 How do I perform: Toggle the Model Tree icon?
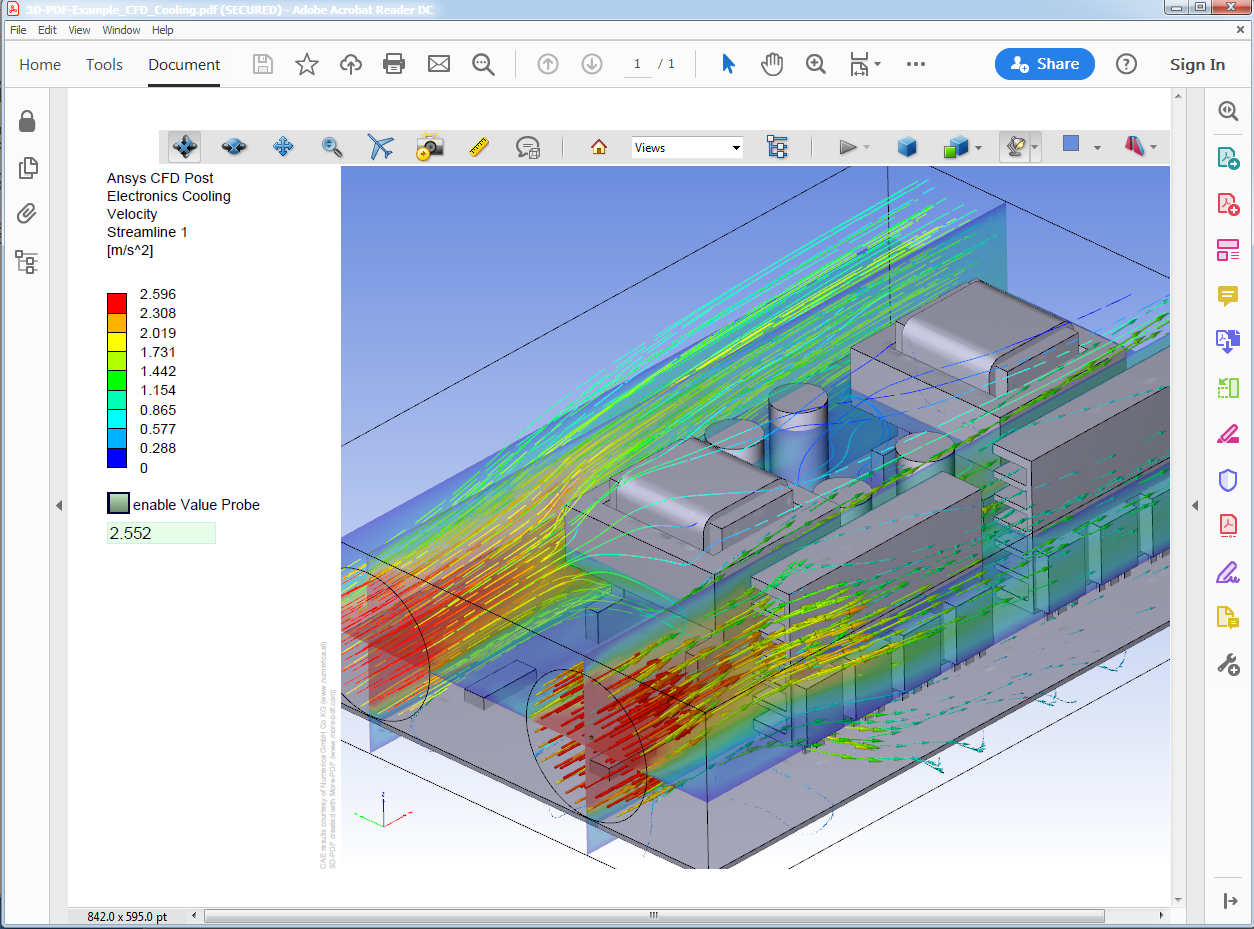(777, 147)
